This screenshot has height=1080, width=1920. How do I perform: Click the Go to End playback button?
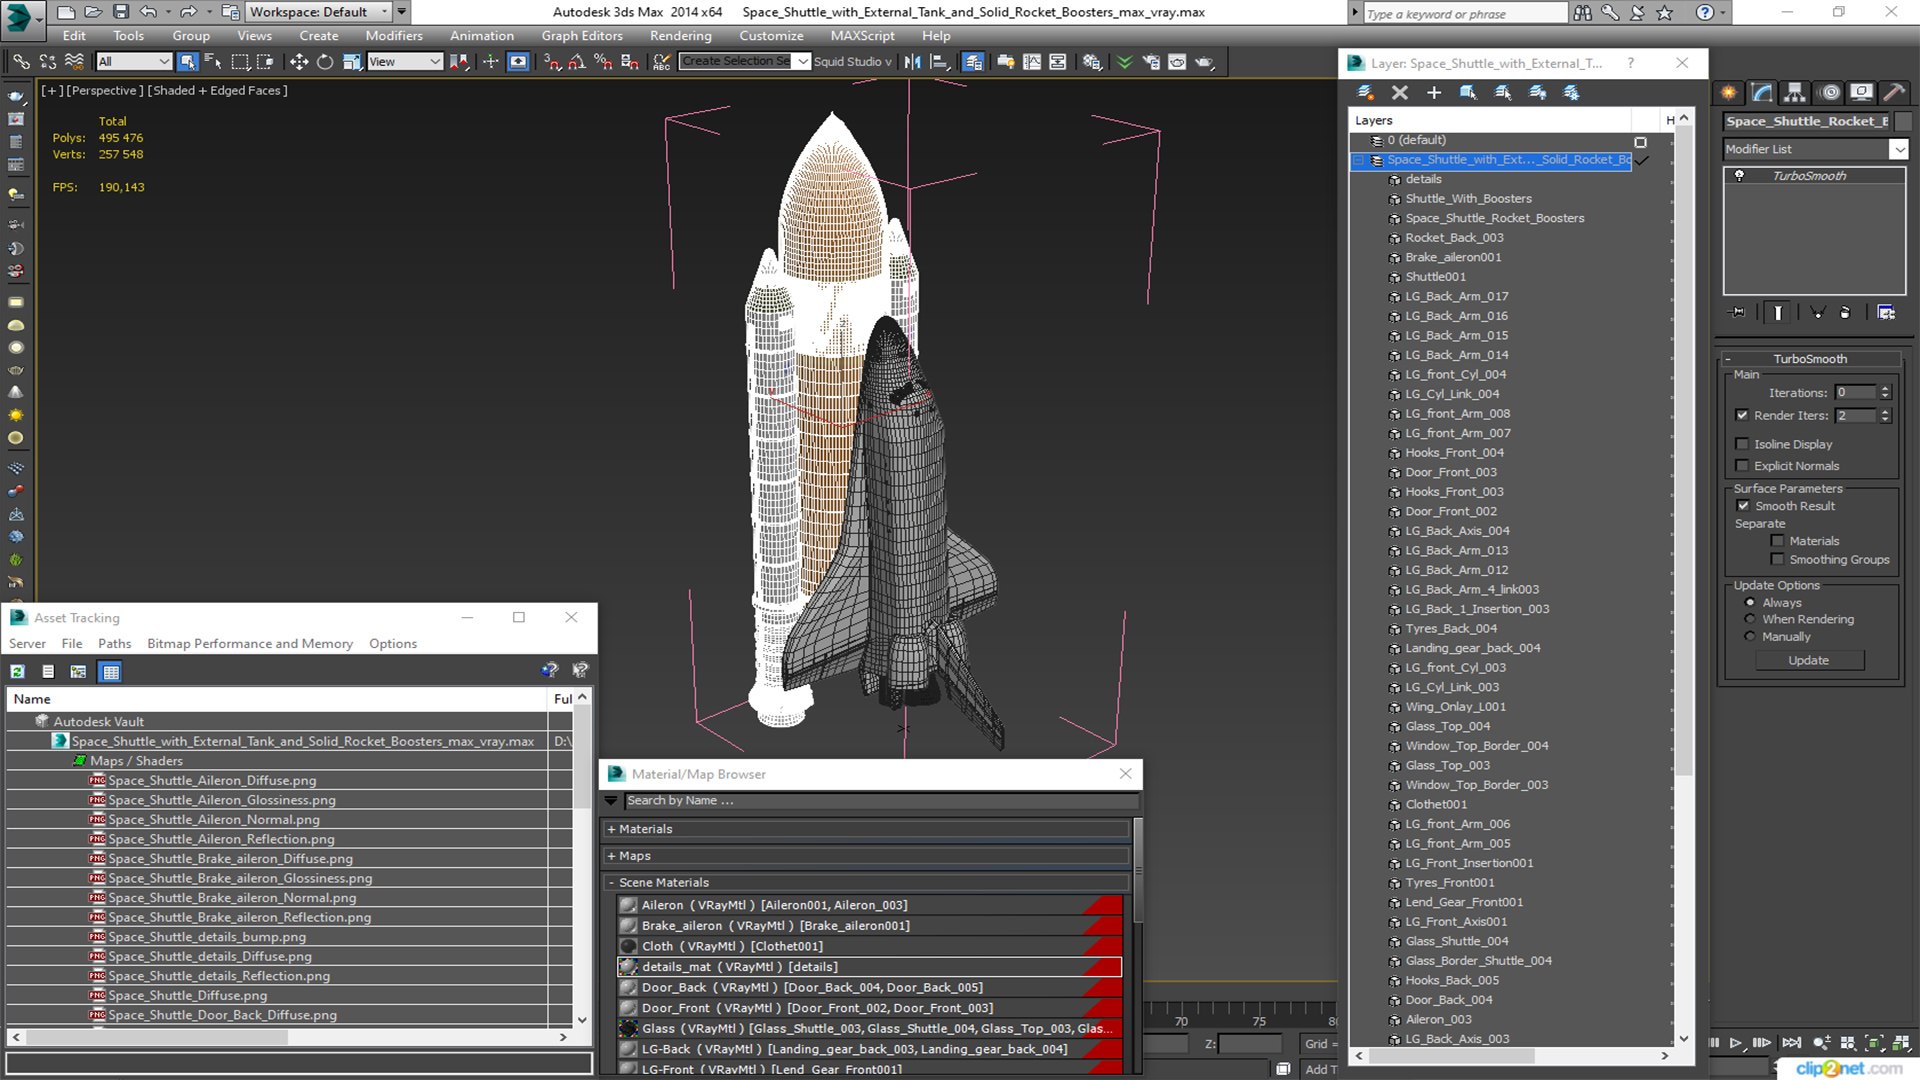tap(1791, 1042)
